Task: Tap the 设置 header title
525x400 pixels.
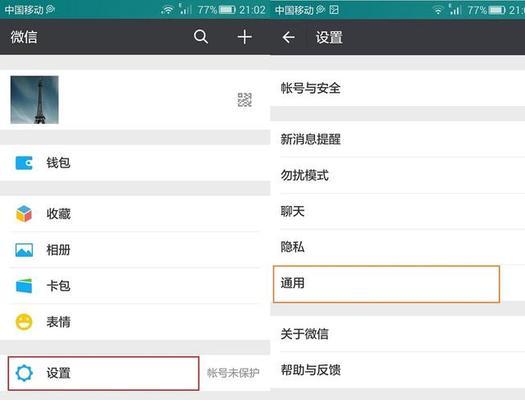Action: pos(329,37)
